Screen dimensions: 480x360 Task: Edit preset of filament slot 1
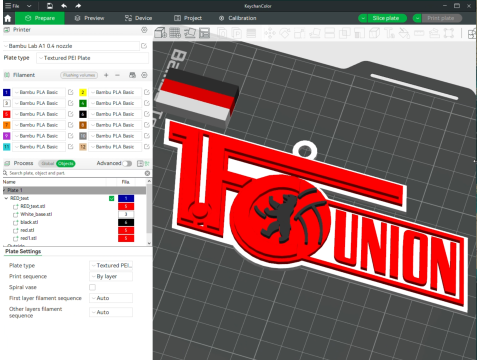click(71, 92)
